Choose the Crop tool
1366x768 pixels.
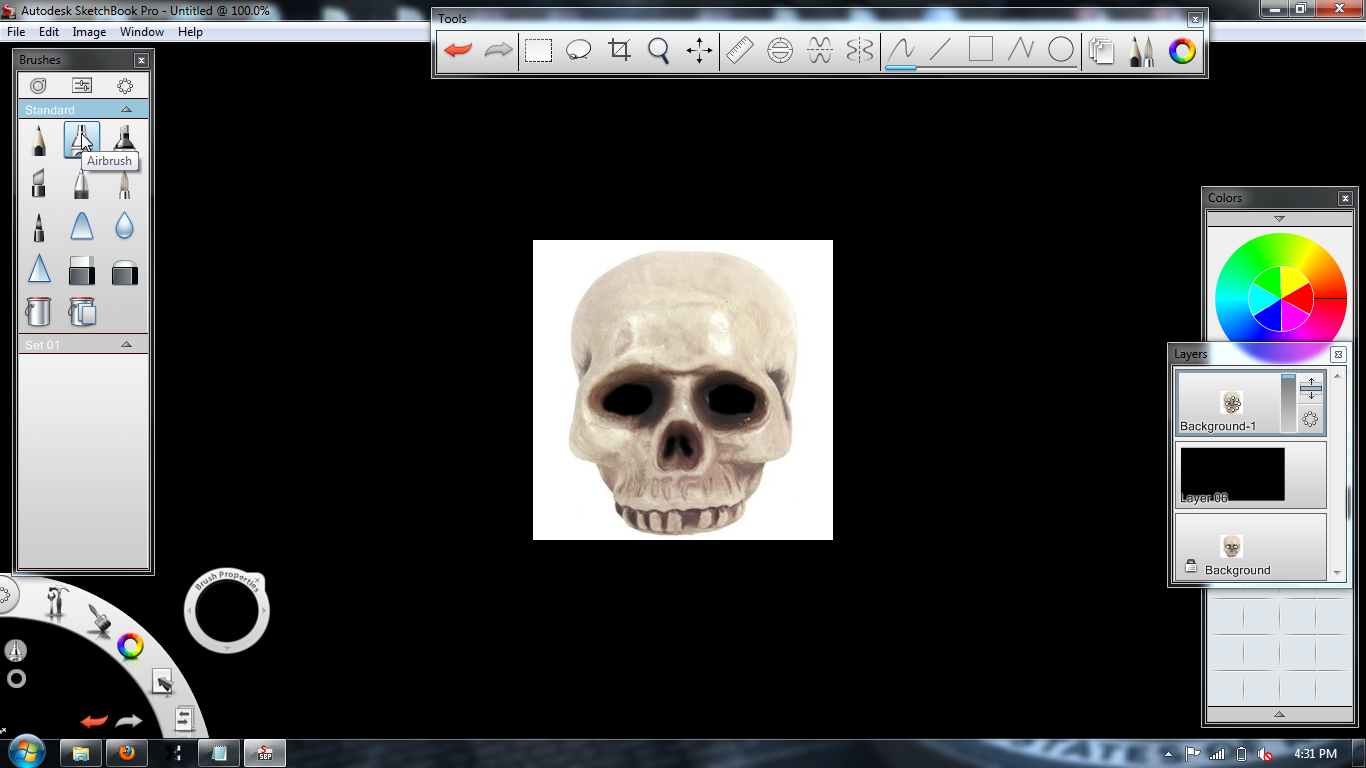(x=619, y=50)
